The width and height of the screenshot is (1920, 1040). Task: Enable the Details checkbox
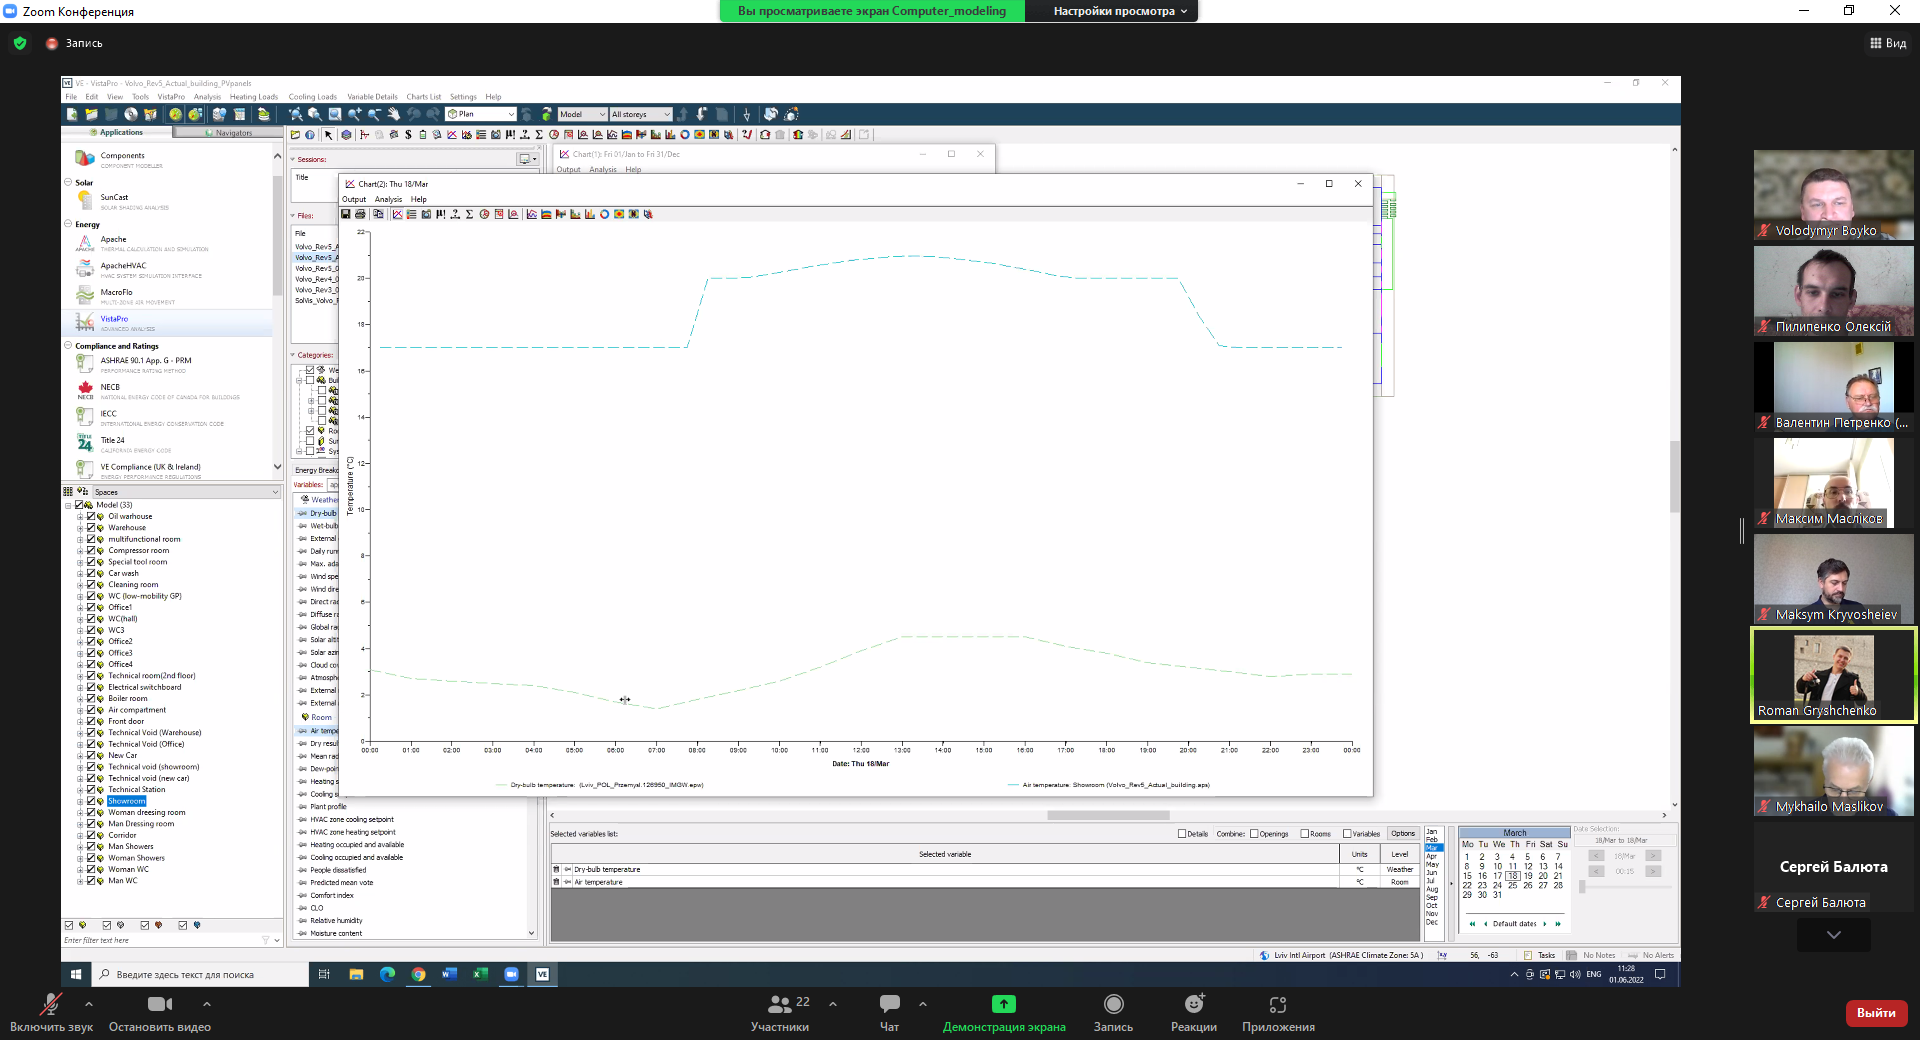(x=1182, y=834)
